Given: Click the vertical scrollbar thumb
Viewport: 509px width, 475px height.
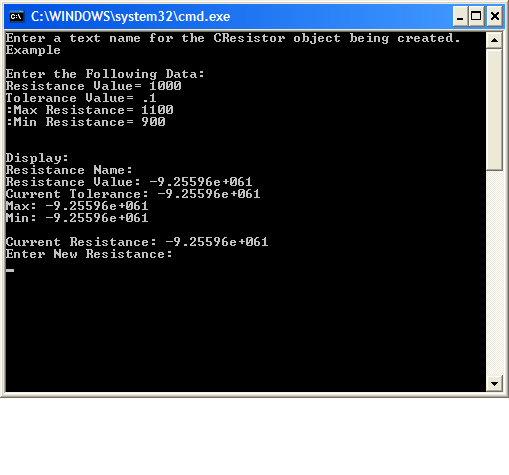Looking at the screenshot, I should (x=494, y=110).
